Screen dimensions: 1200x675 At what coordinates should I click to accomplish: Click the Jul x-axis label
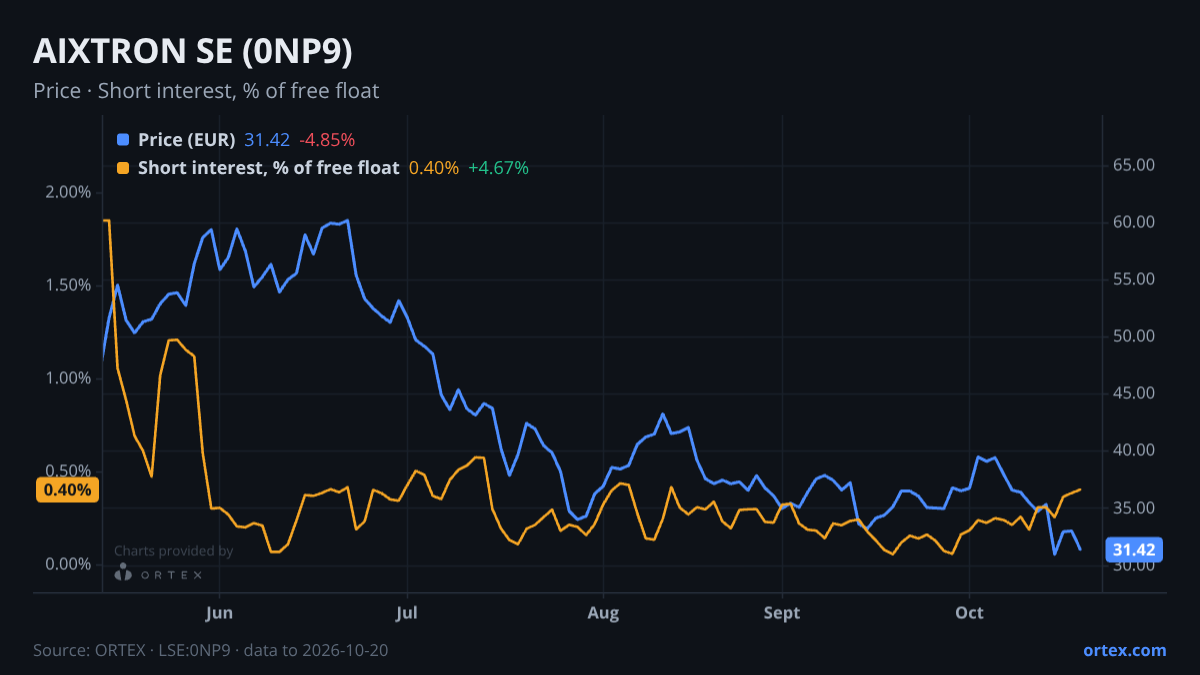(x=407, y=612)
